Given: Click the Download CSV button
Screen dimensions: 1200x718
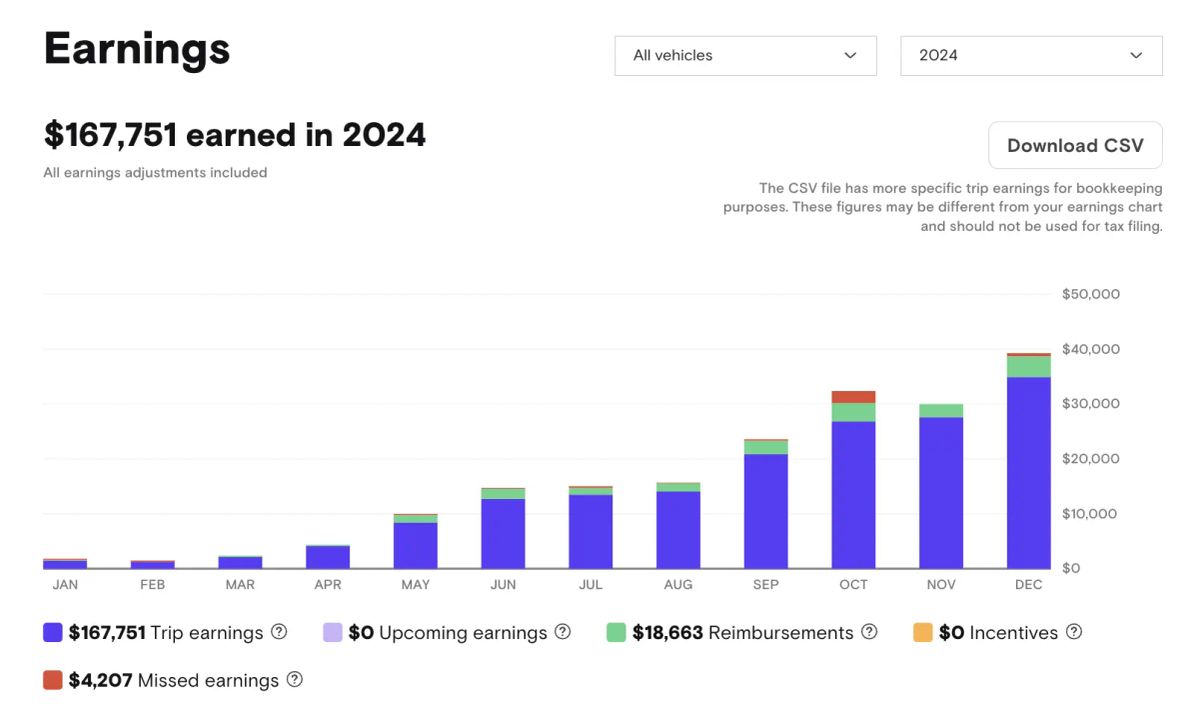Looking at the screenshot, I should pos(1075,145).
